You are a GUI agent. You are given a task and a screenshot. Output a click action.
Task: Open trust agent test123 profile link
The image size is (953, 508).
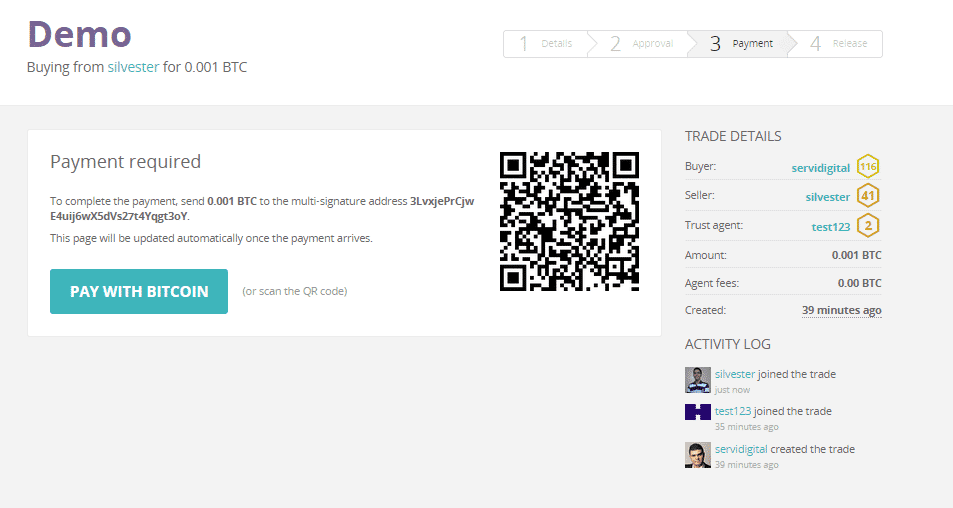click(831, 227)
